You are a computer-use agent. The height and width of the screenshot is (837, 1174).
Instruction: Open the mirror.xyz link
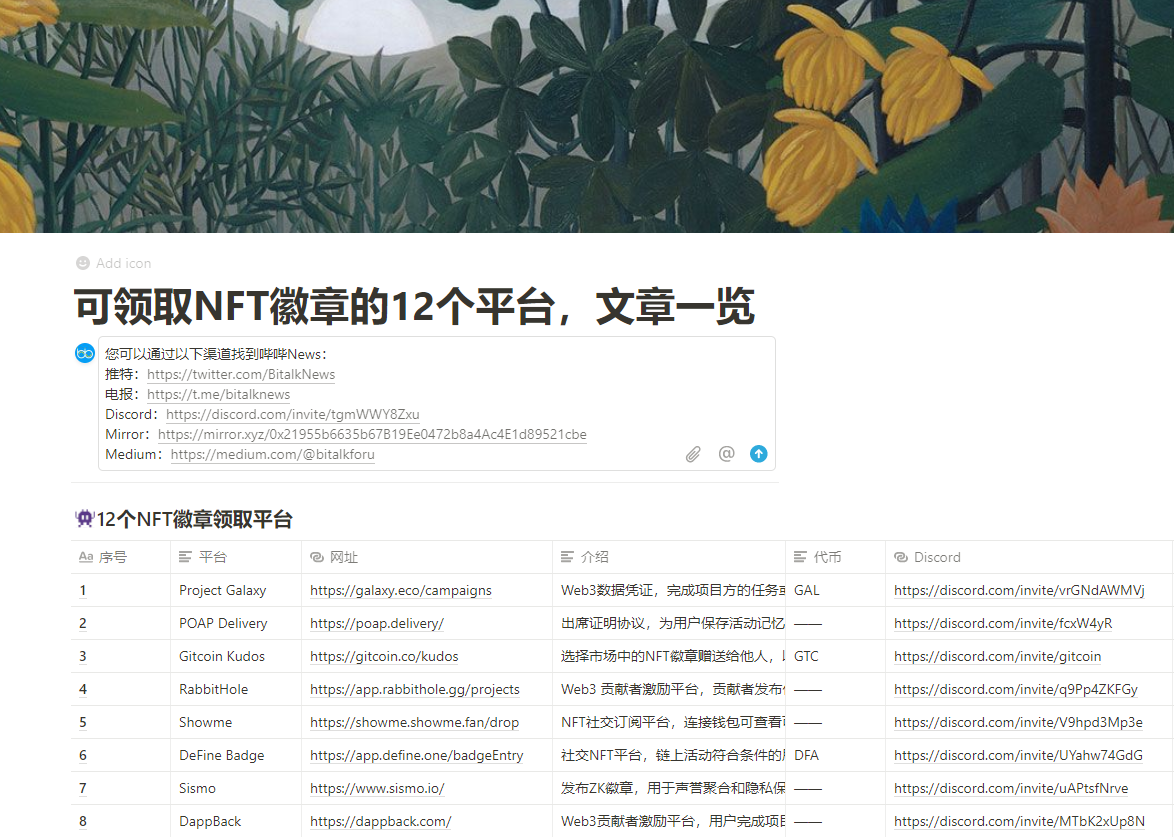(x=372, y=434)
